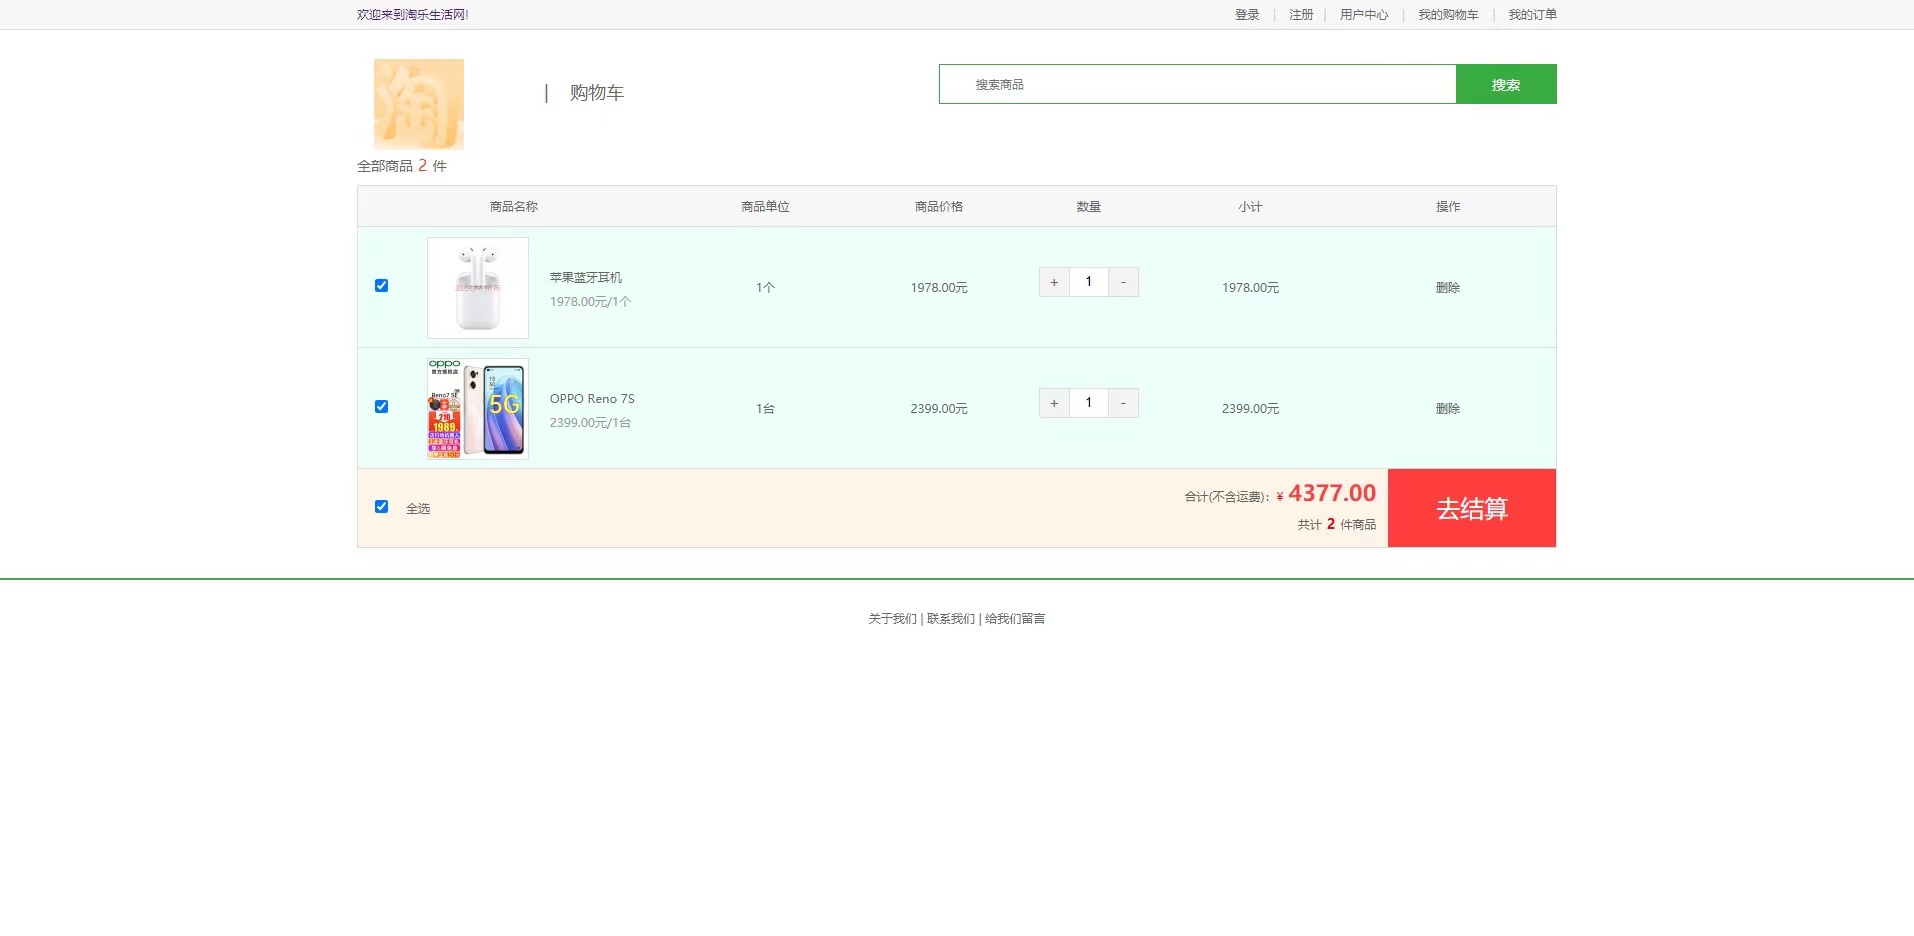Screen dimensions: 1914x936
Task: Click the 2399.00元 subtotal cell
Action: click(x=1250, y=409)
